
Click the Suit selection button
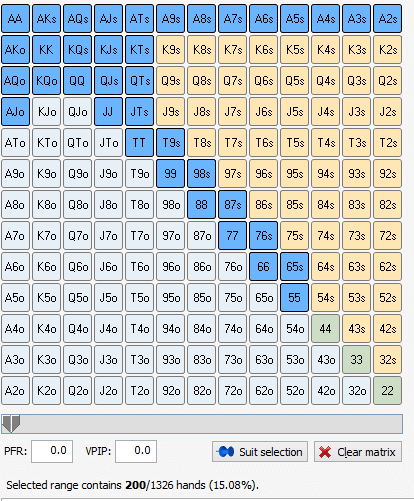click(x=260, y=452)
